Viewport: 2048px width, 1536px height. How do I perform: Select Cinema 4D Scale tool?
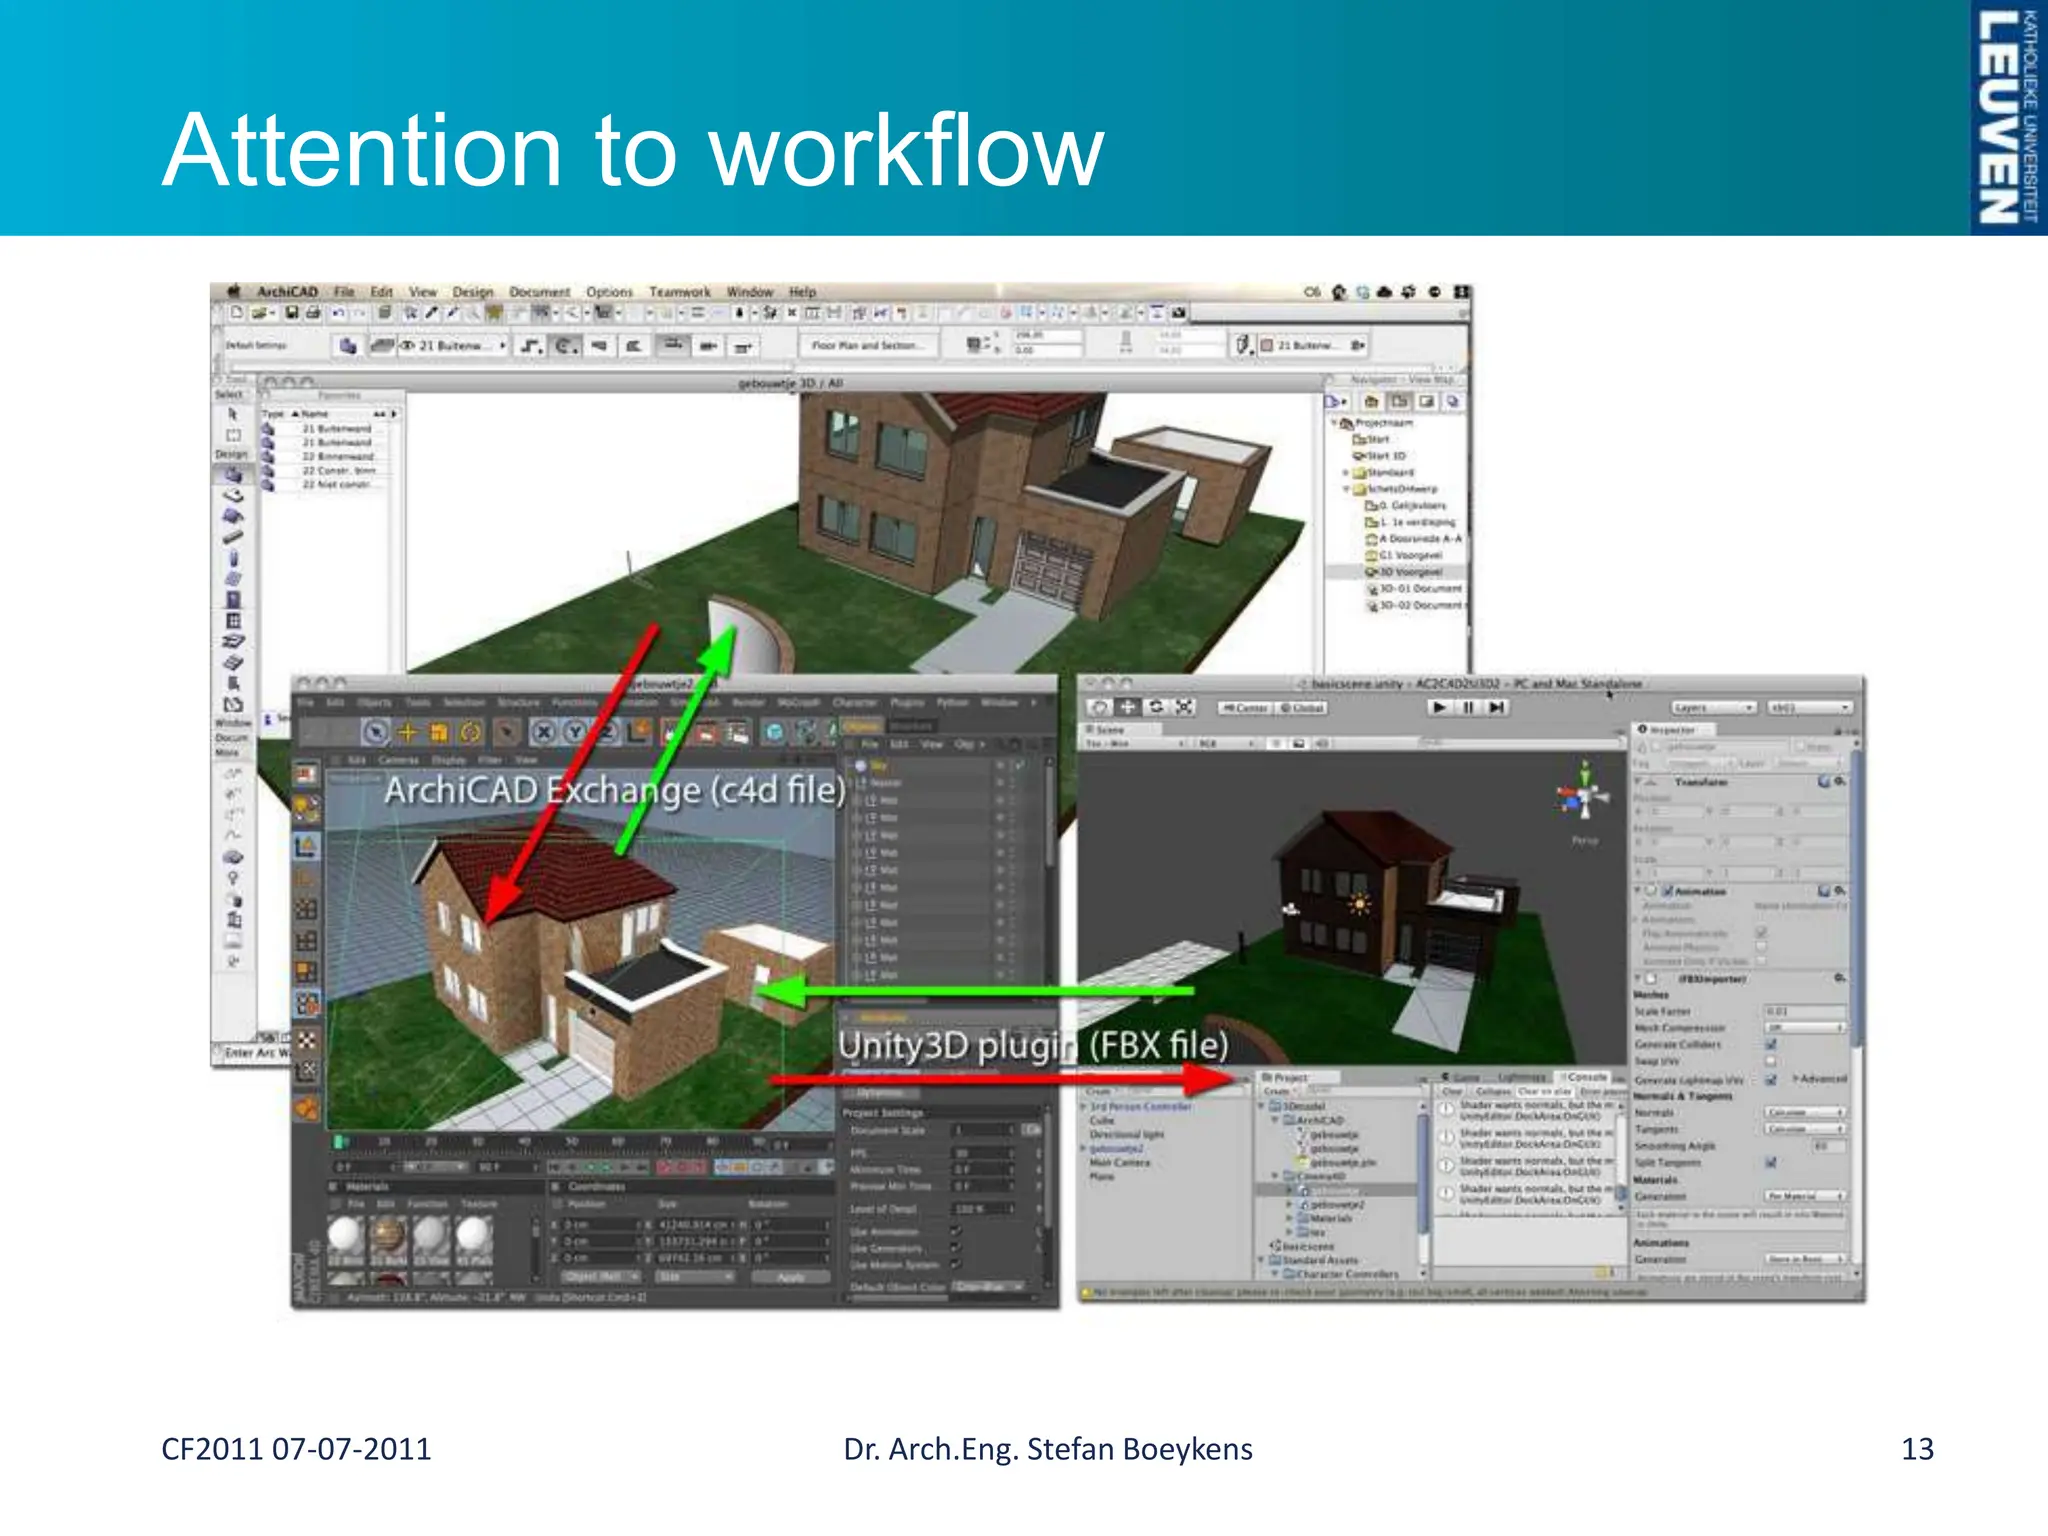click(438, 733)
